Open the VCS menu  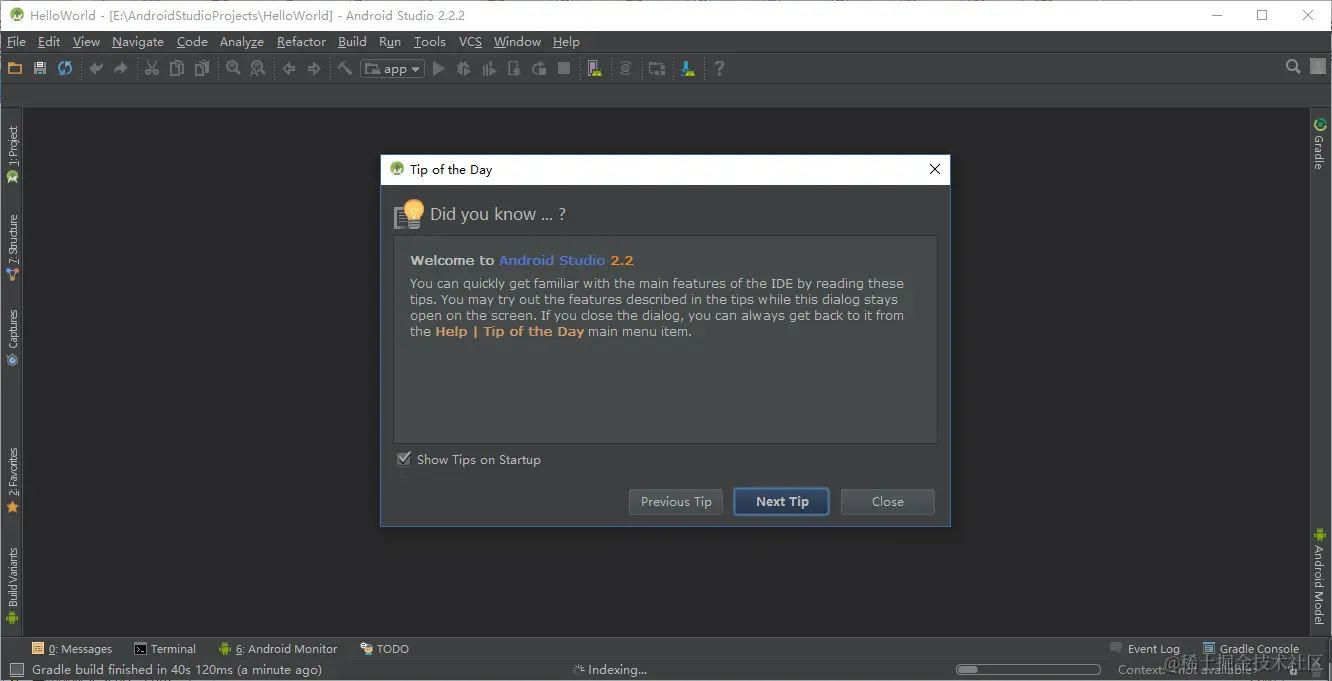(470, 42)
